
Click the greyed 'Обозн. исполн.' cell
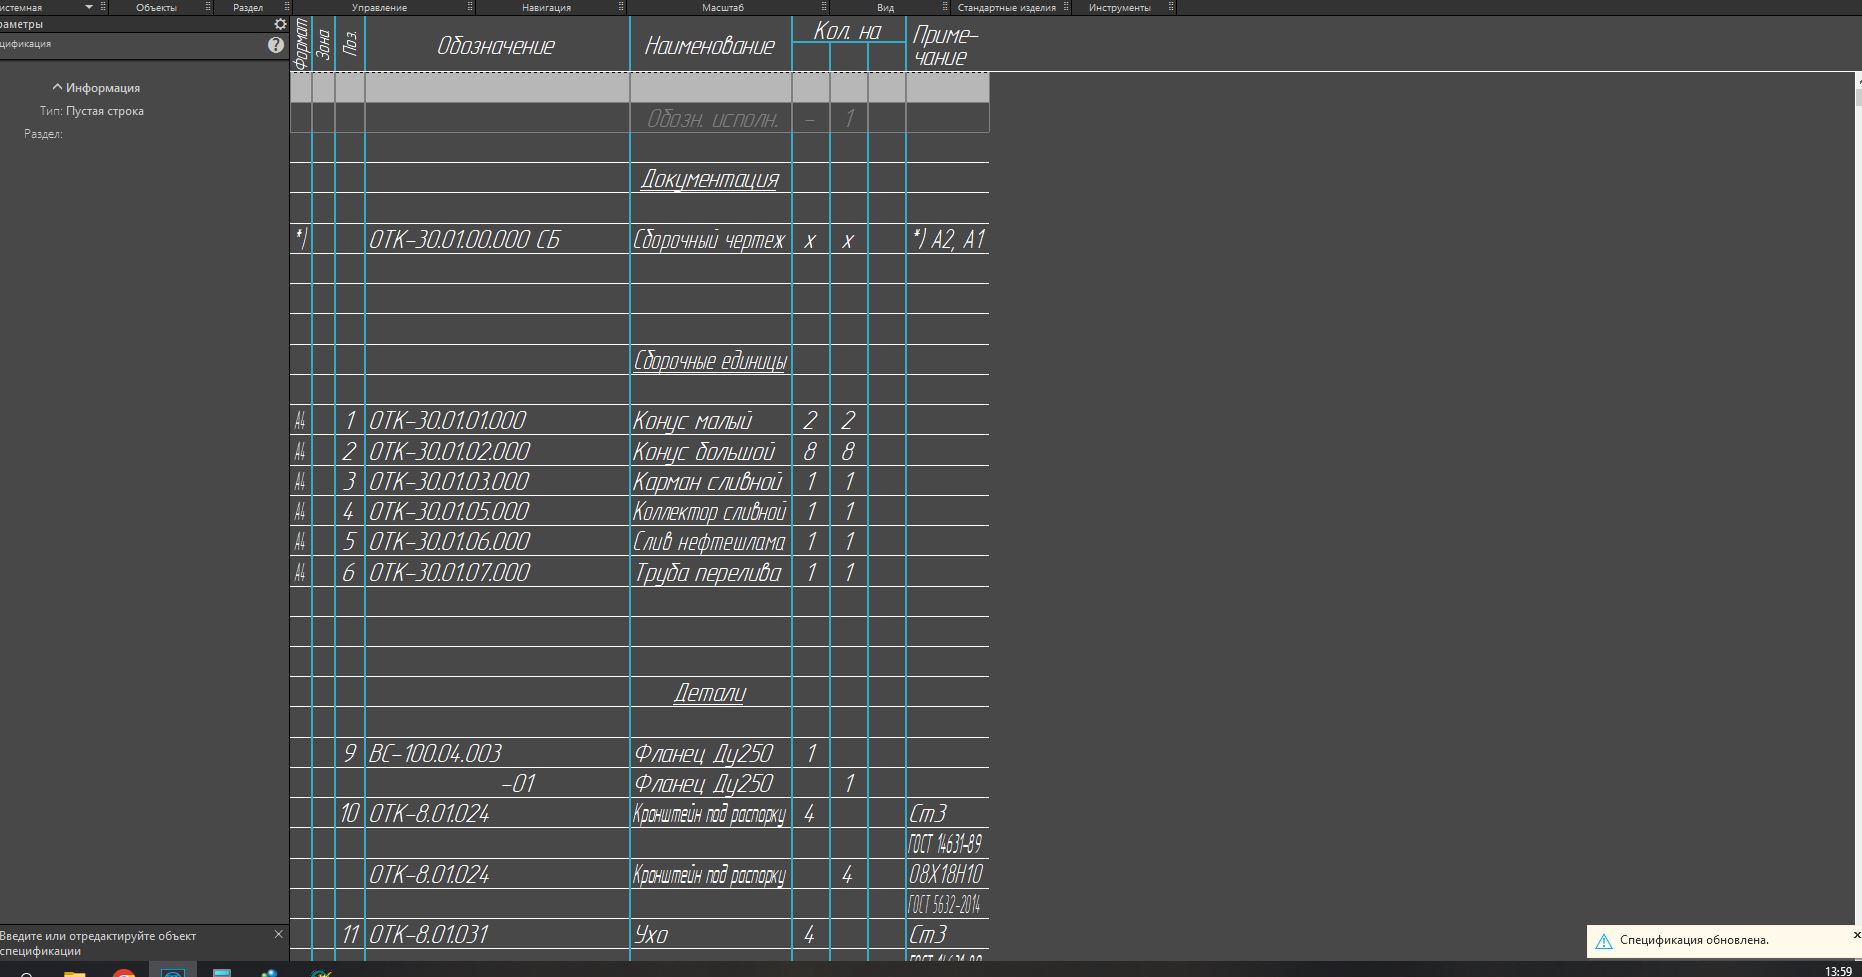tap(712, 119)
